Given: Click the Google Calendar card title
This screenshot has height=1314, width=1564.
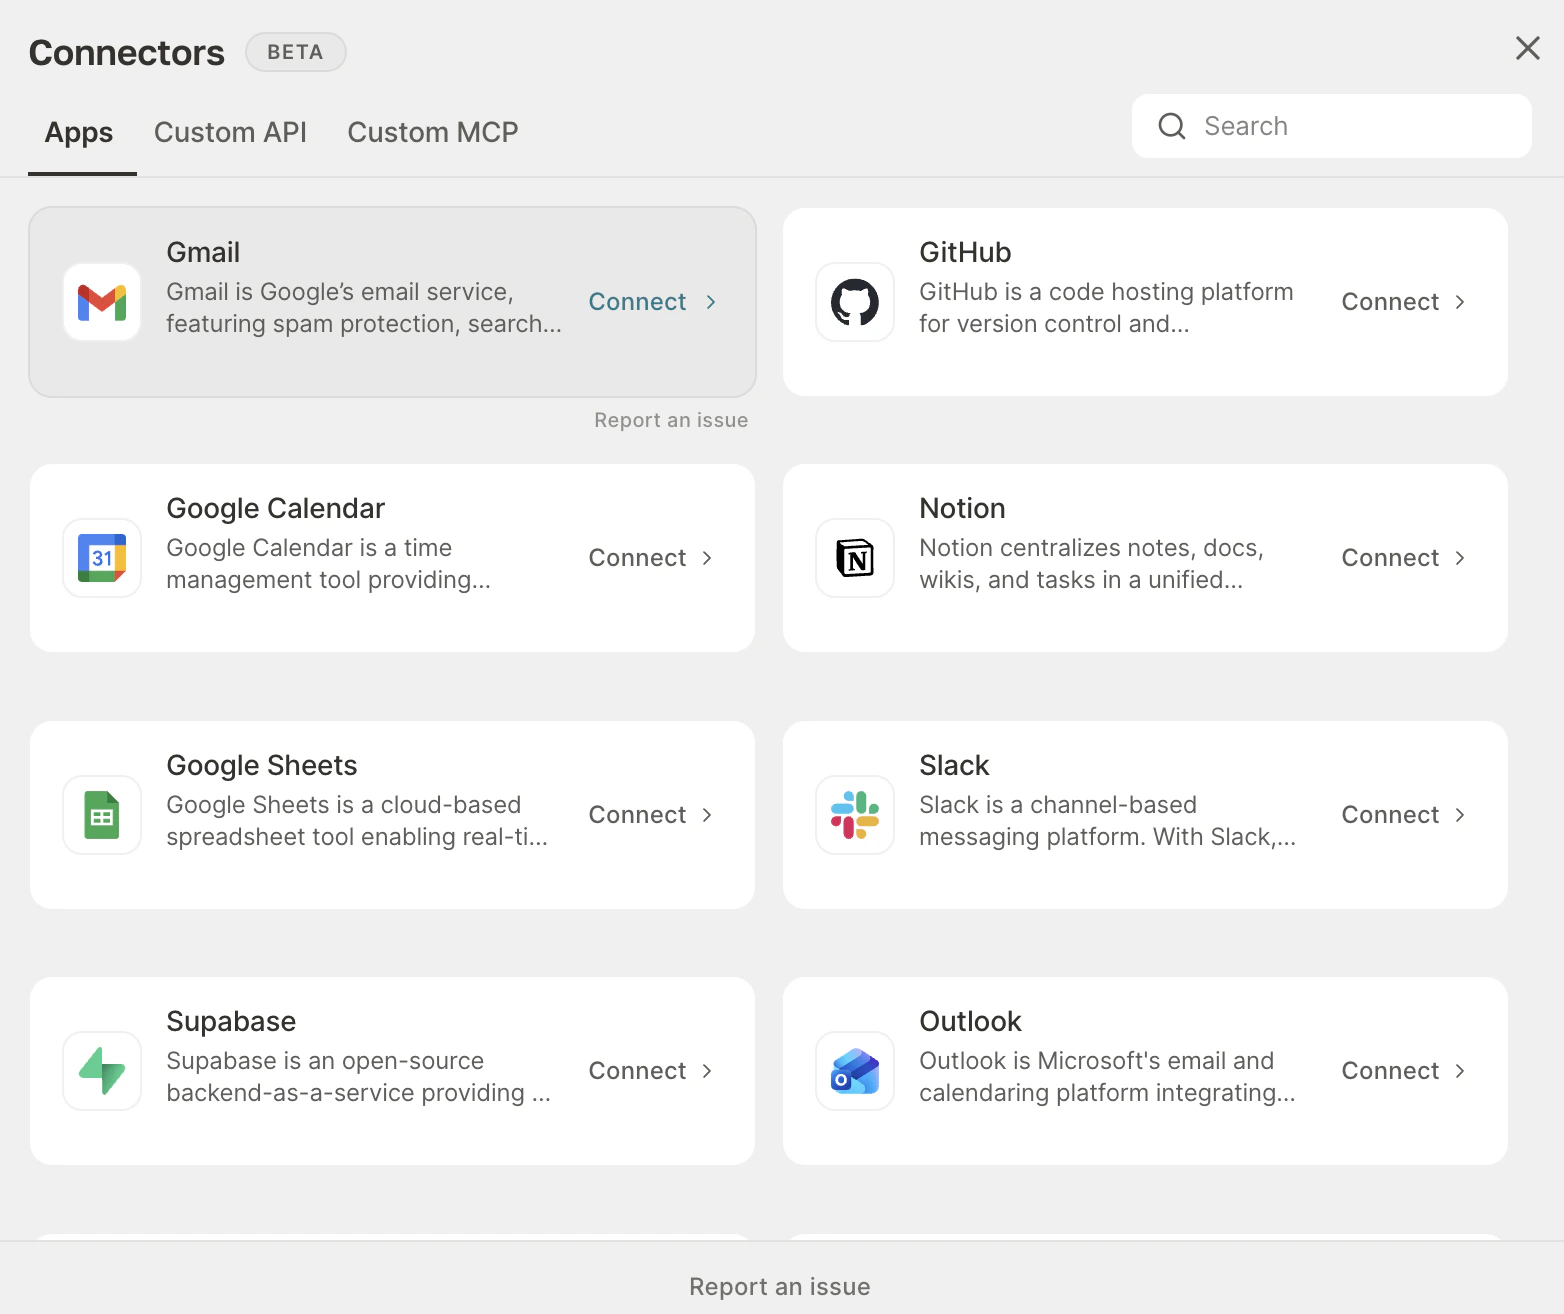Looking at the screenshot, I should tap(275, 508).
